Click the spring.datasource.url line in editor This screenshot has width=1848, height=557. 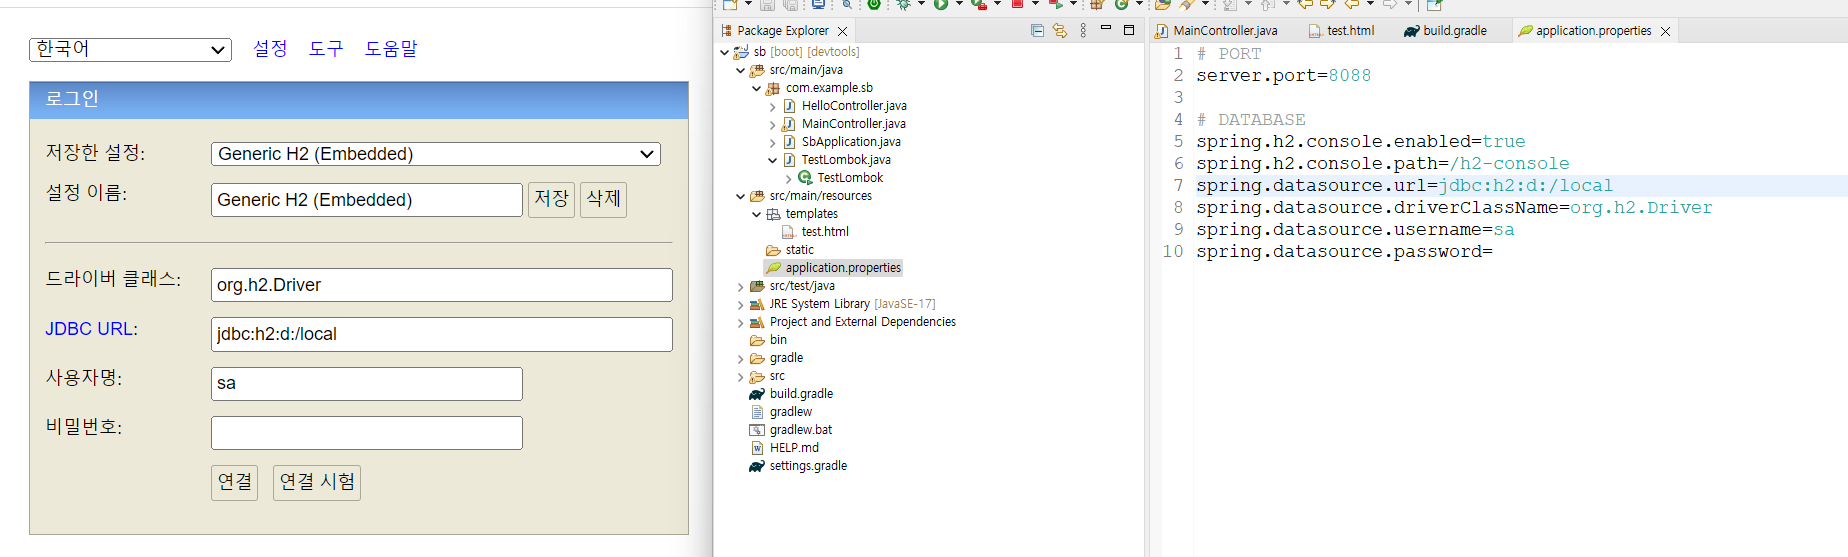pyautogui.click(x=1404, y=186)
